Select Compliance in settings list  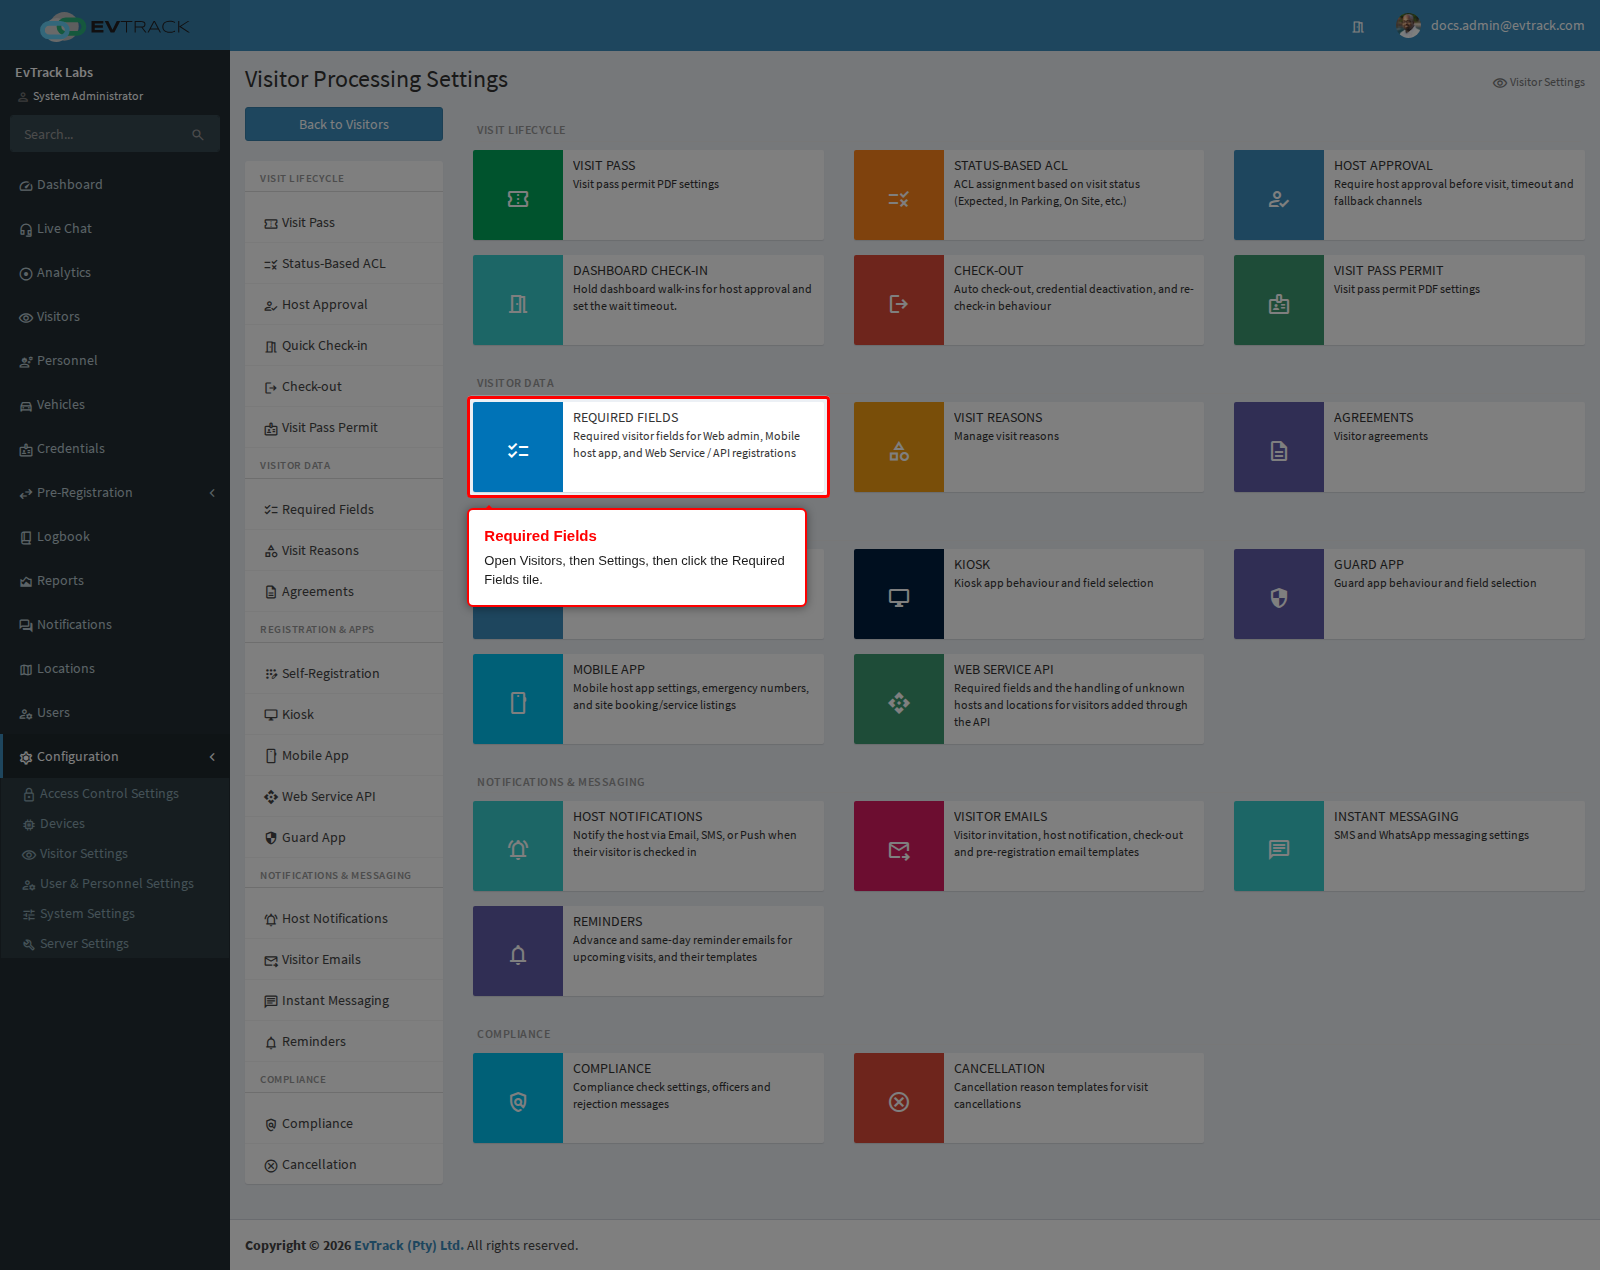coord(344,1124)
